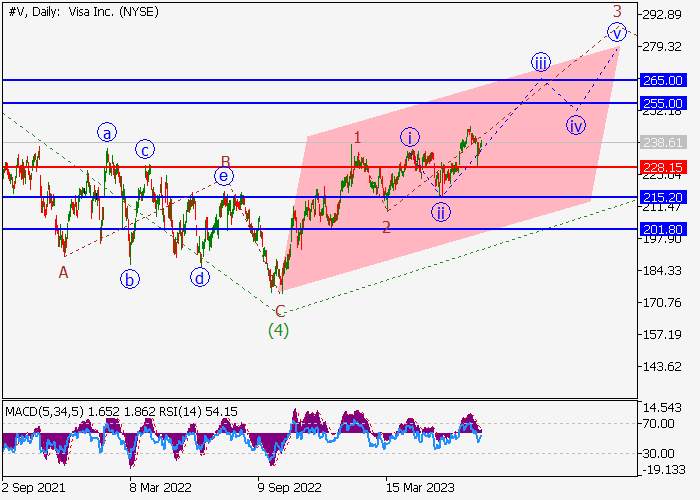Click the circled wave 'd' marker

200,277
